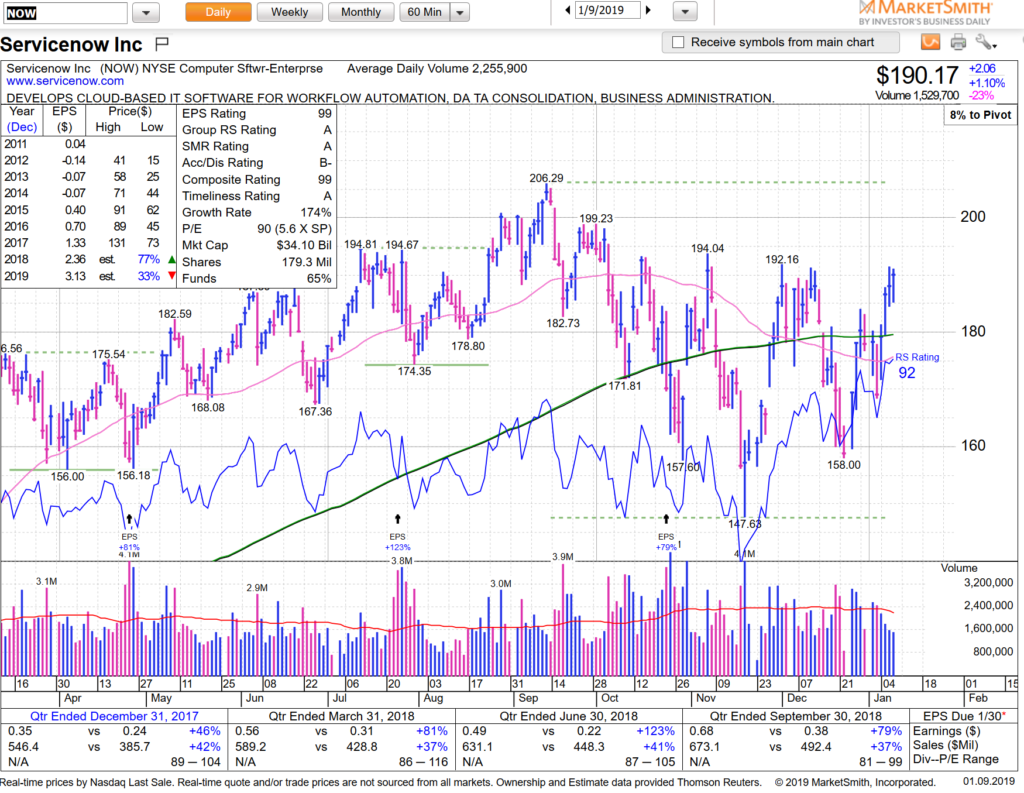Click the 147.63 price low label

pos(744,524)
